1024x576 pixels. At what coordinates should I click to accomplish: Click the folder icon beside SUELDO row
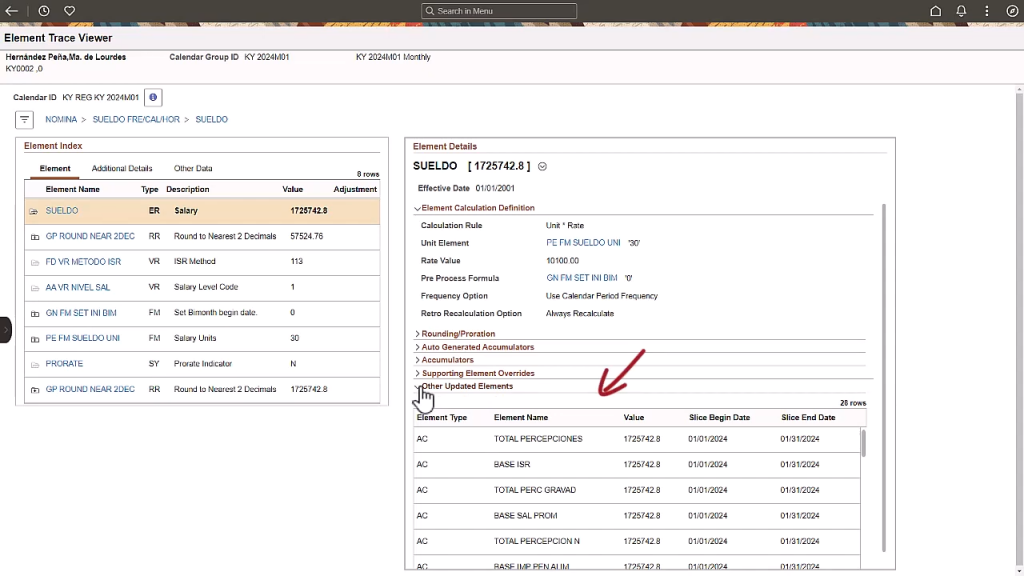(x=33, y=210)
